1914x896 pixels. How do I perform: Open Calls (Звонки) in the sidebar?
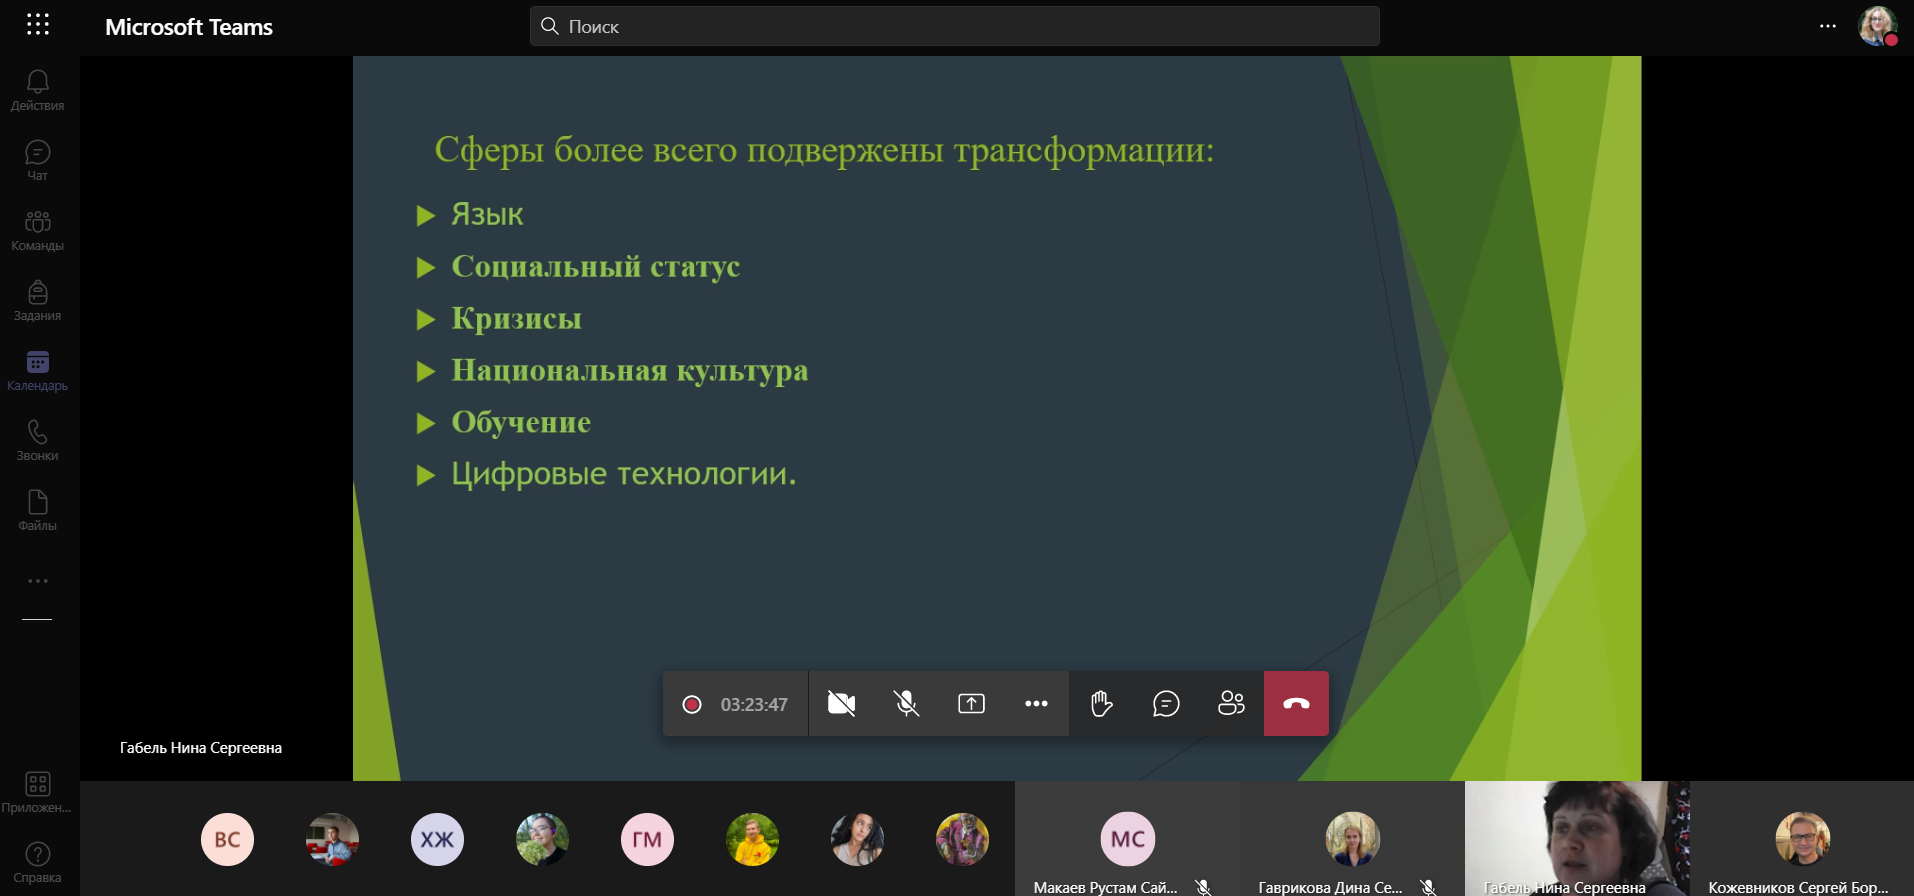(x=38, y=440)
